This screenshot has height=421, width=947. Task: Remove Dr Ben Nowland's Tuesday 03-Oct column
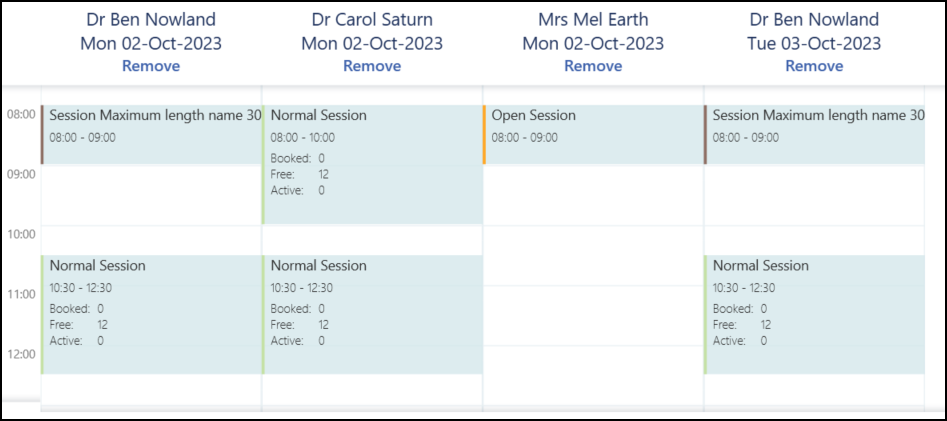click(x=814, y=66)
